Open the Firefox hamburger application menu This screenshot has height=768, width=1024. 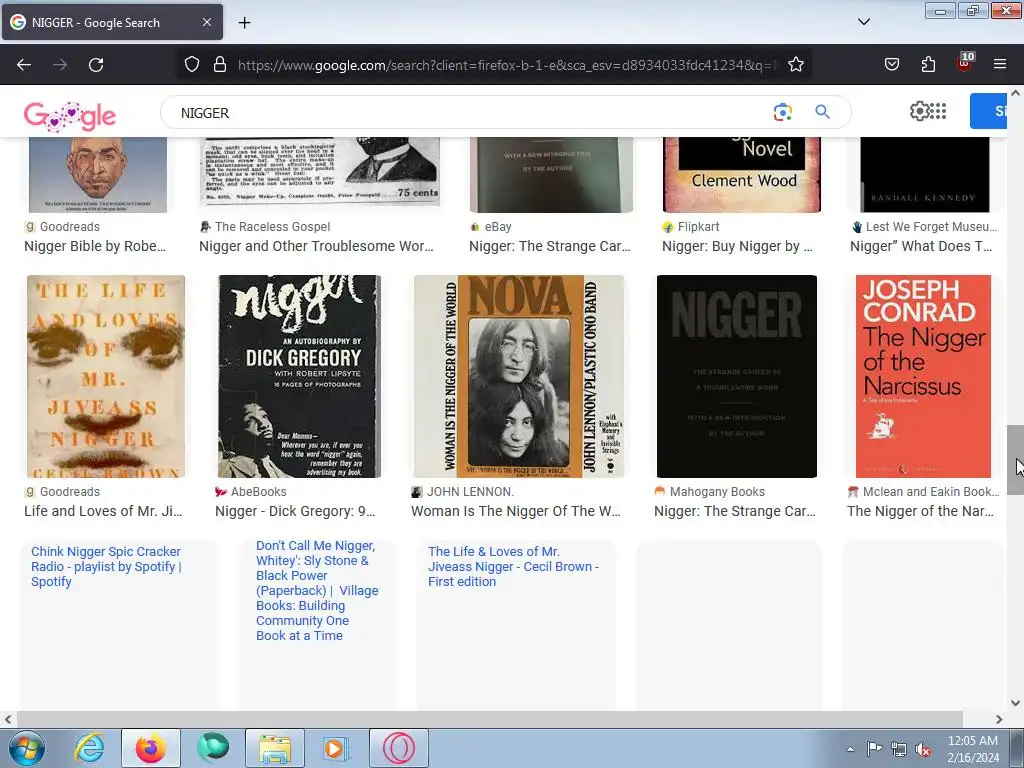pos(1000,64)
